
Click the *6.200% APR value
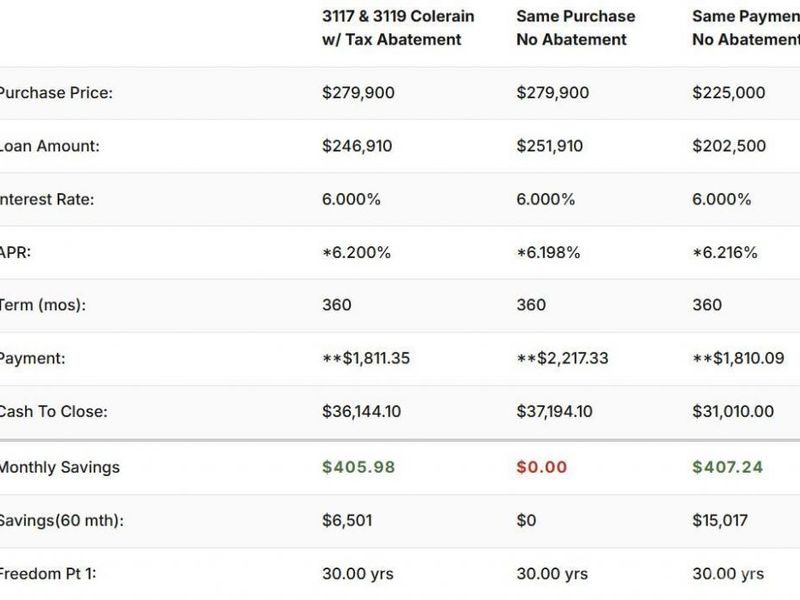point(358,252)
